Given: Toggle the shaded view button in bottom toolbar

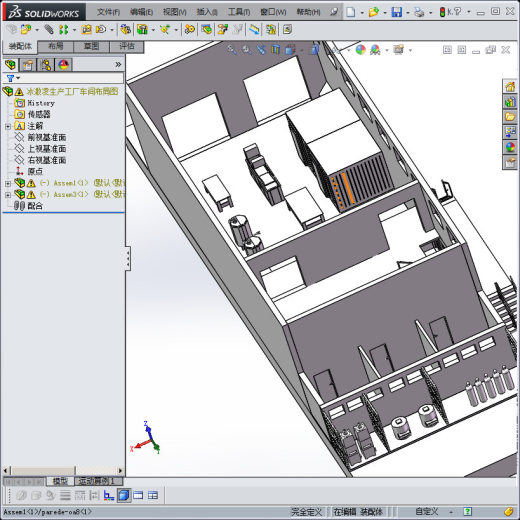Looking at the screenshot, I should click(124, 495).
